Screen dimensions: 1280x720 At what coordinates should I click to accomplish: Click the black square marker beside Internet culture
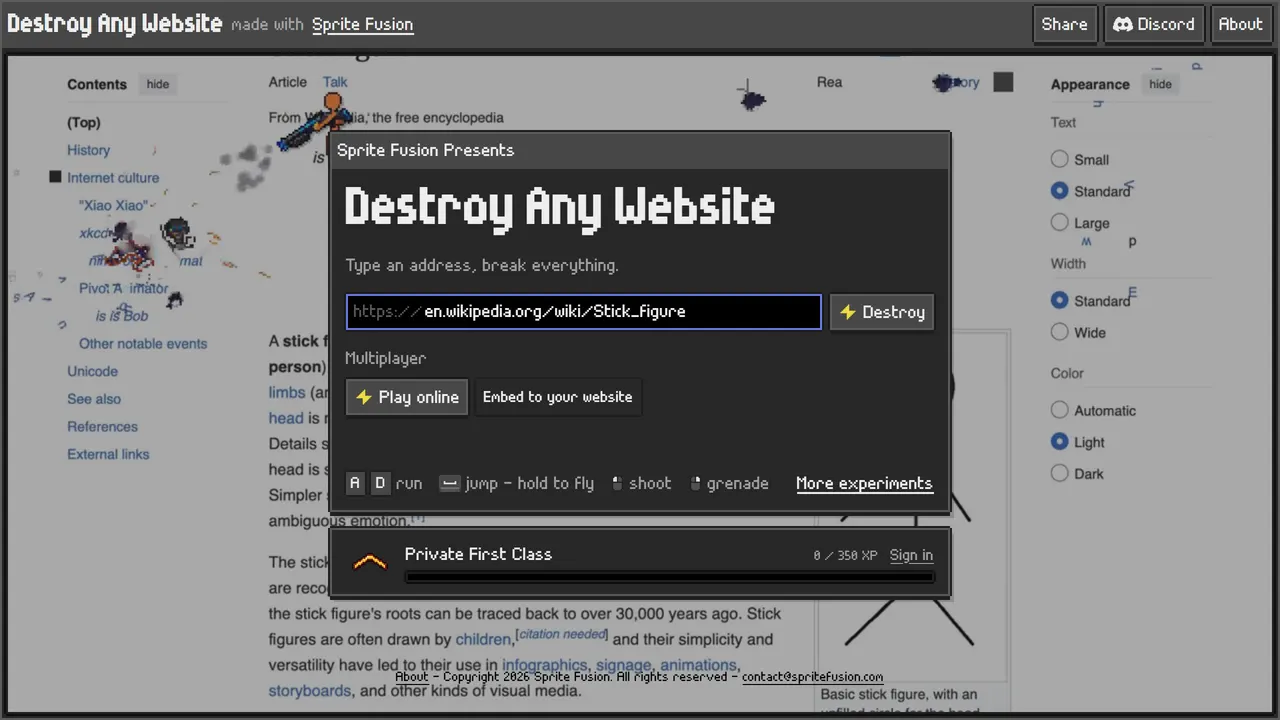coord(55,177)
